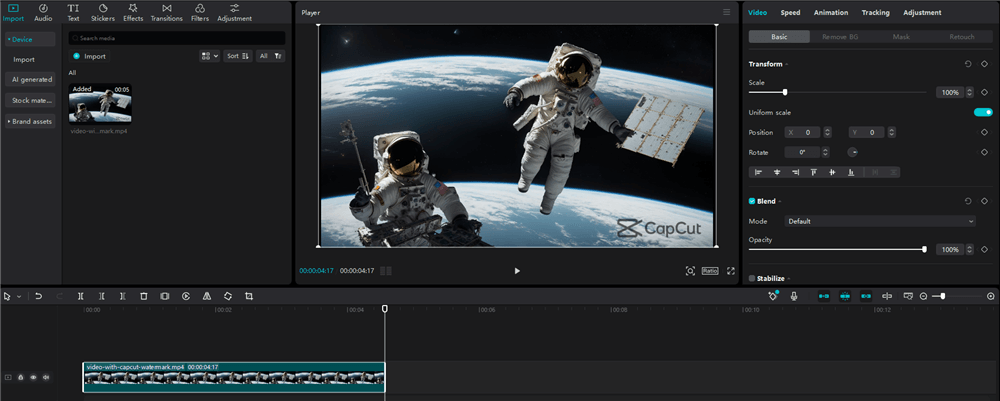Click the microphone Record voiceover icon
This screenshot has width=1000, height=401.
[x=794, y=296]
